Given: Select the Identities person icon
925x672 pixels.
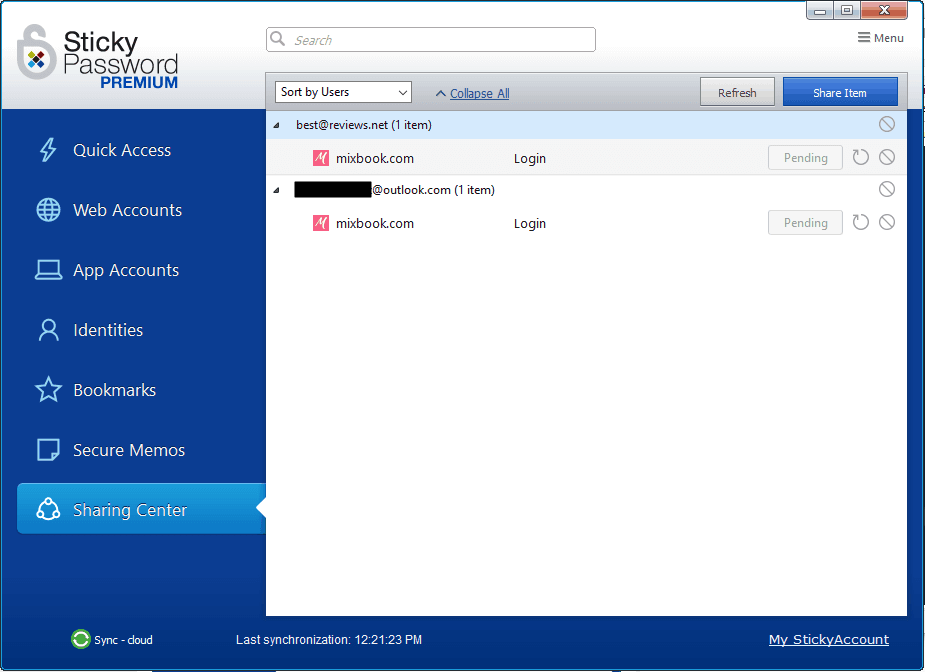Looking at the screenshot, I should [x=48, y=330].
